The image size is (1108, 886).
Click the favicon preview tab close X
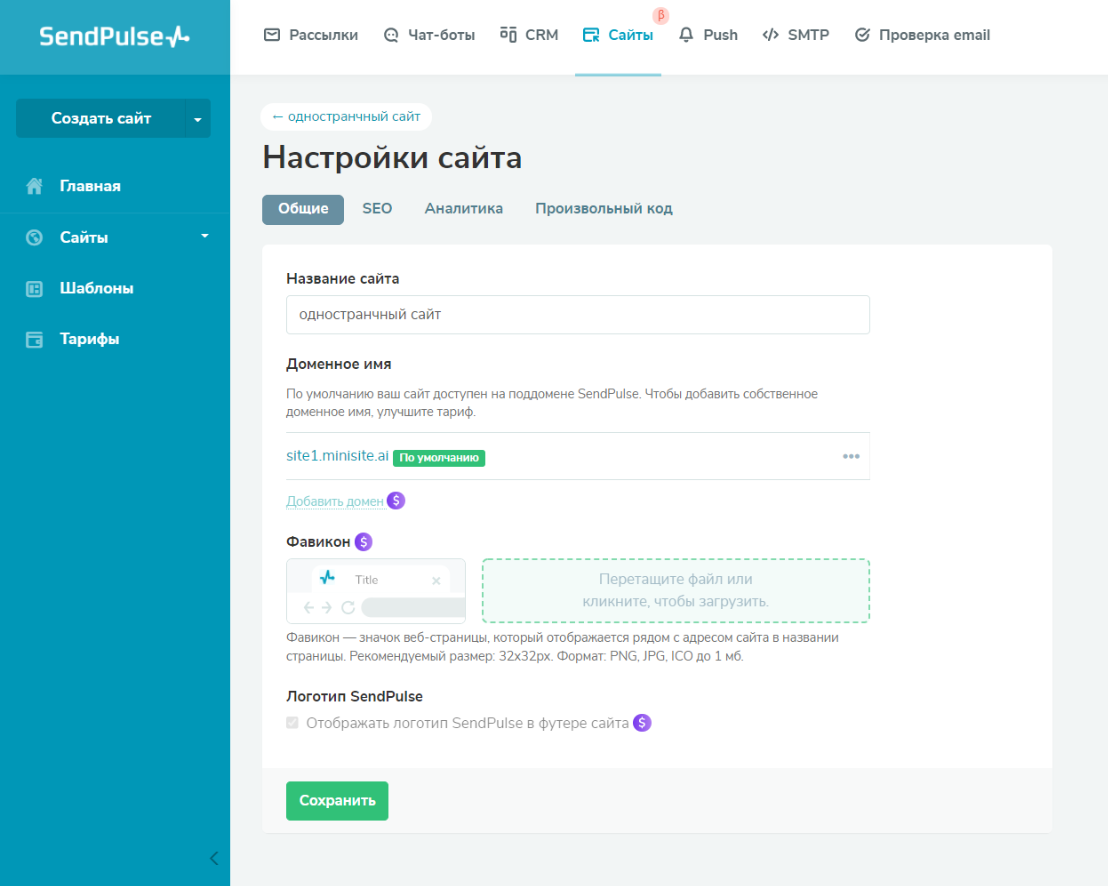point(436,581)
